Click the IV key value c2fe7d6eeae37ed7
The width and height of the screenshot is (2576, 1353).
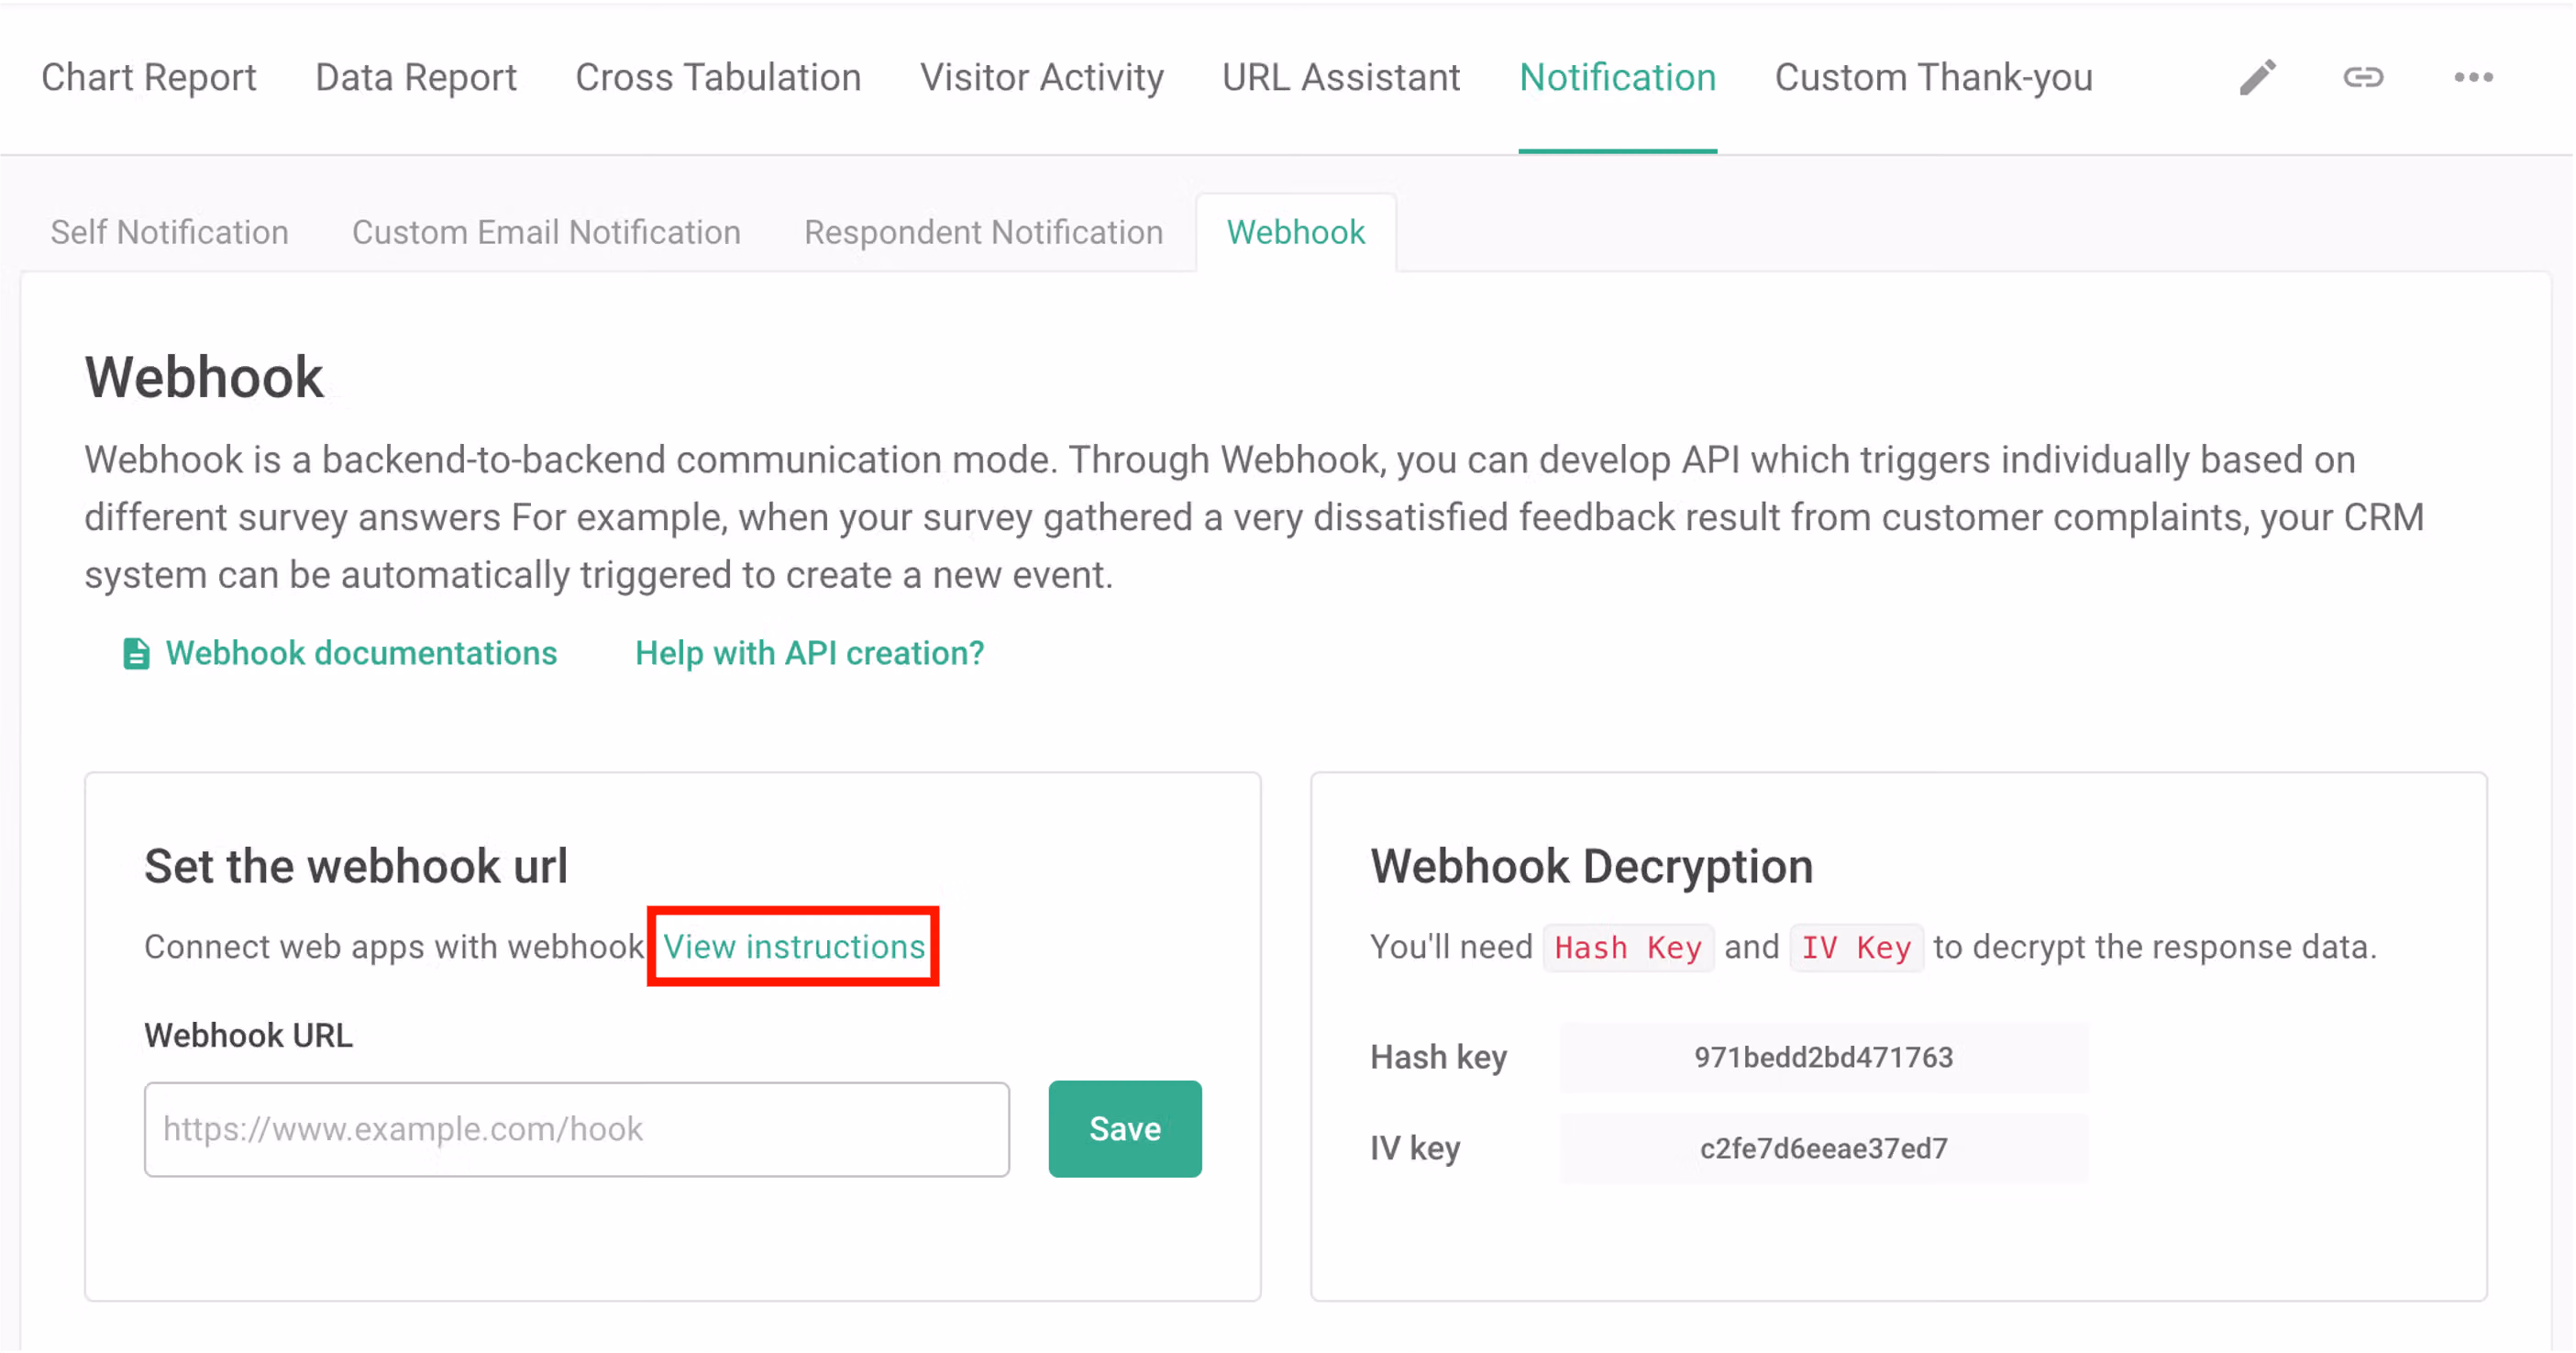pyautogui.click(x=1823, y=1148)
